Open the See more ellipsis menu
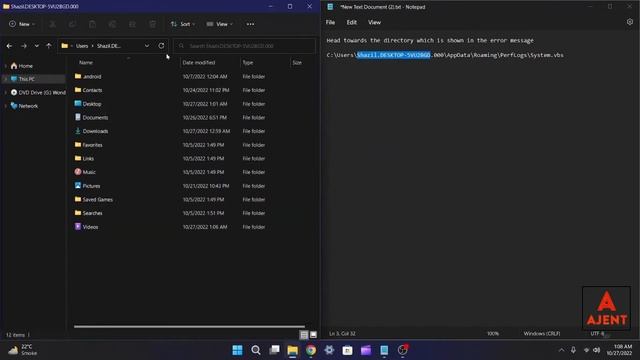Screen dimensions: 640x360 250,24
